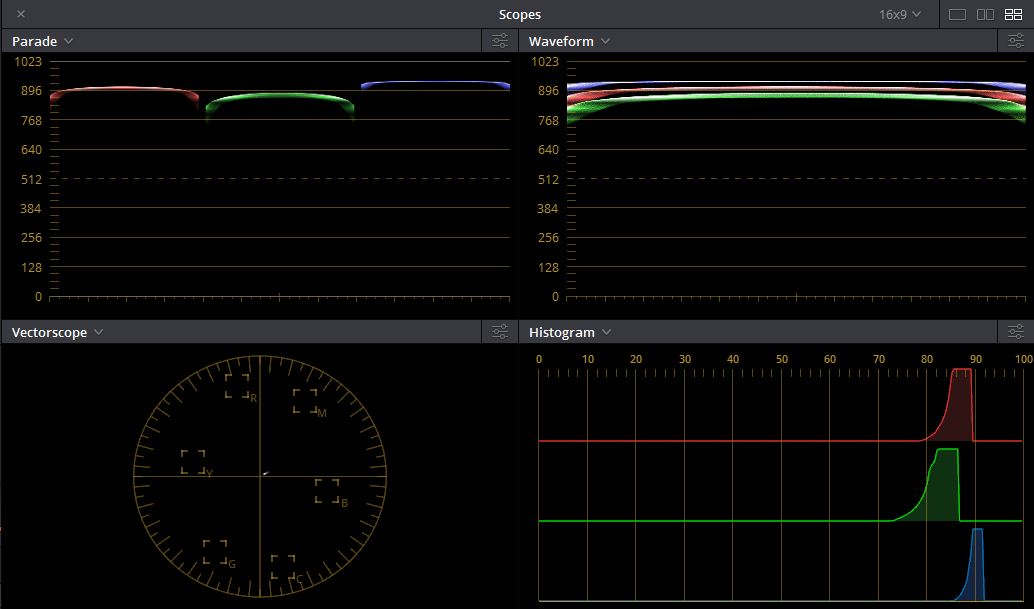Click the 70 label on the histogram axis

tap(878, 359)
